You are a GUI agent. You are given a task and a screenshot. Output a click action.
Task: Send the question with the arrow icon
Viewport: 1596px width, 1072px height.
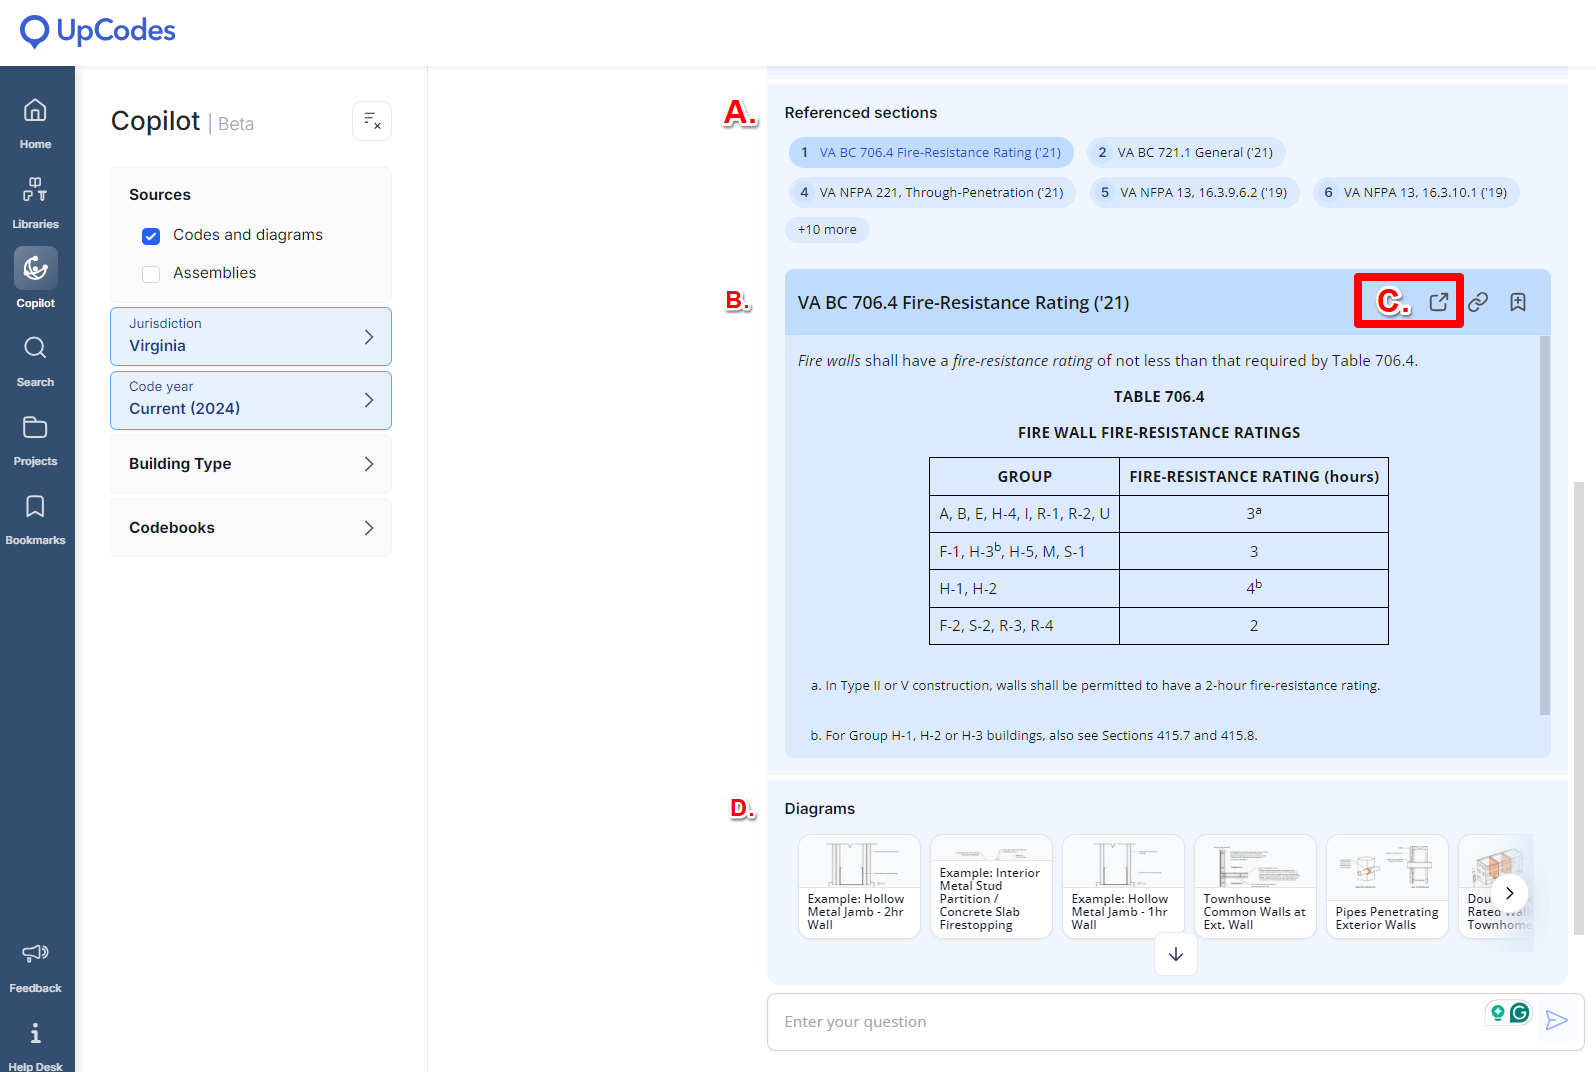[x=1556, y=1020]
